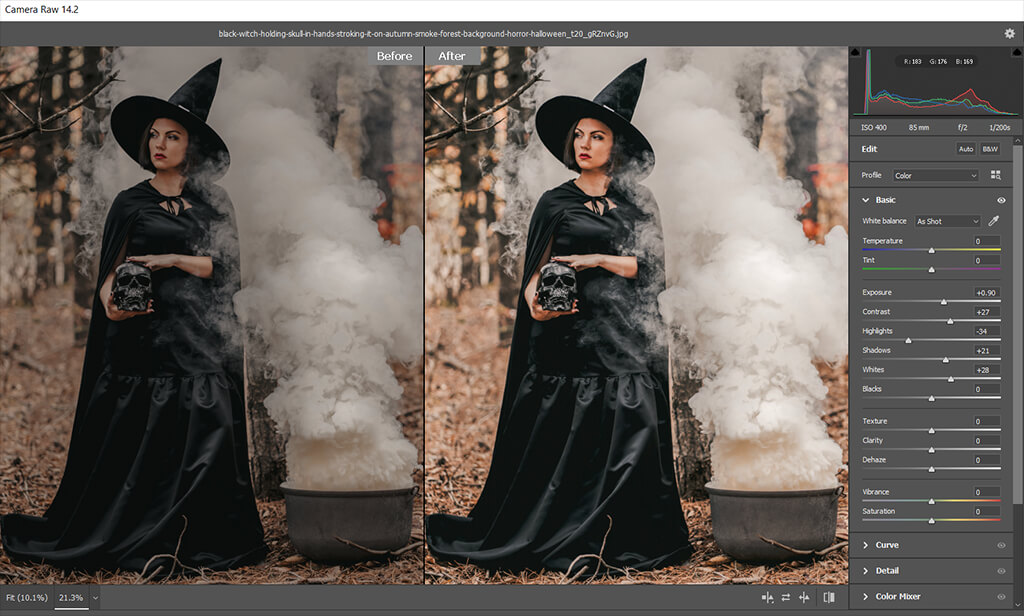Select the White Balance eyedropper tool
The image size is (1024, 616).
(993, 221)
